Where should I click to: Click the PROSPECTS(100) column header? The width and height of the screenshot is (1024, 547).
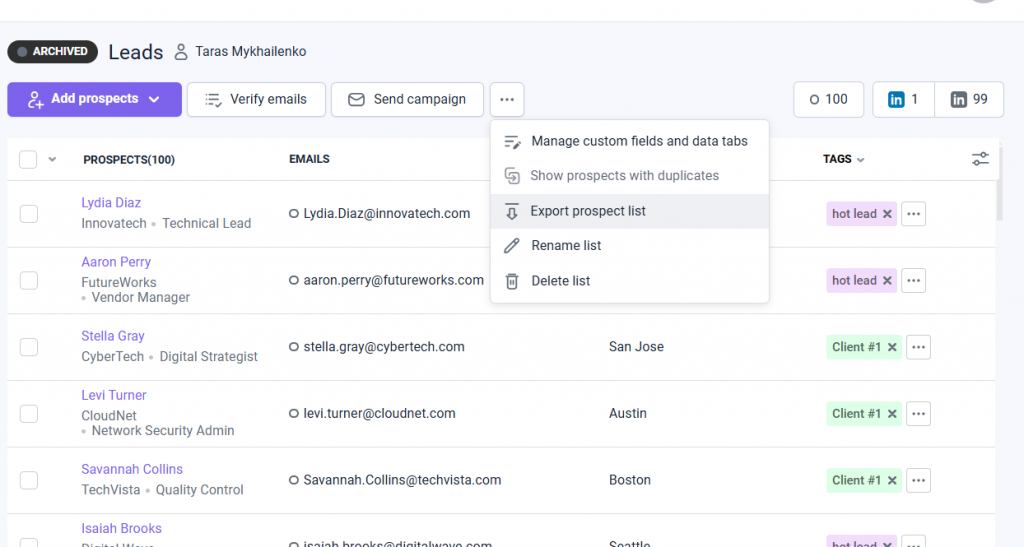(x=129, y=159)
